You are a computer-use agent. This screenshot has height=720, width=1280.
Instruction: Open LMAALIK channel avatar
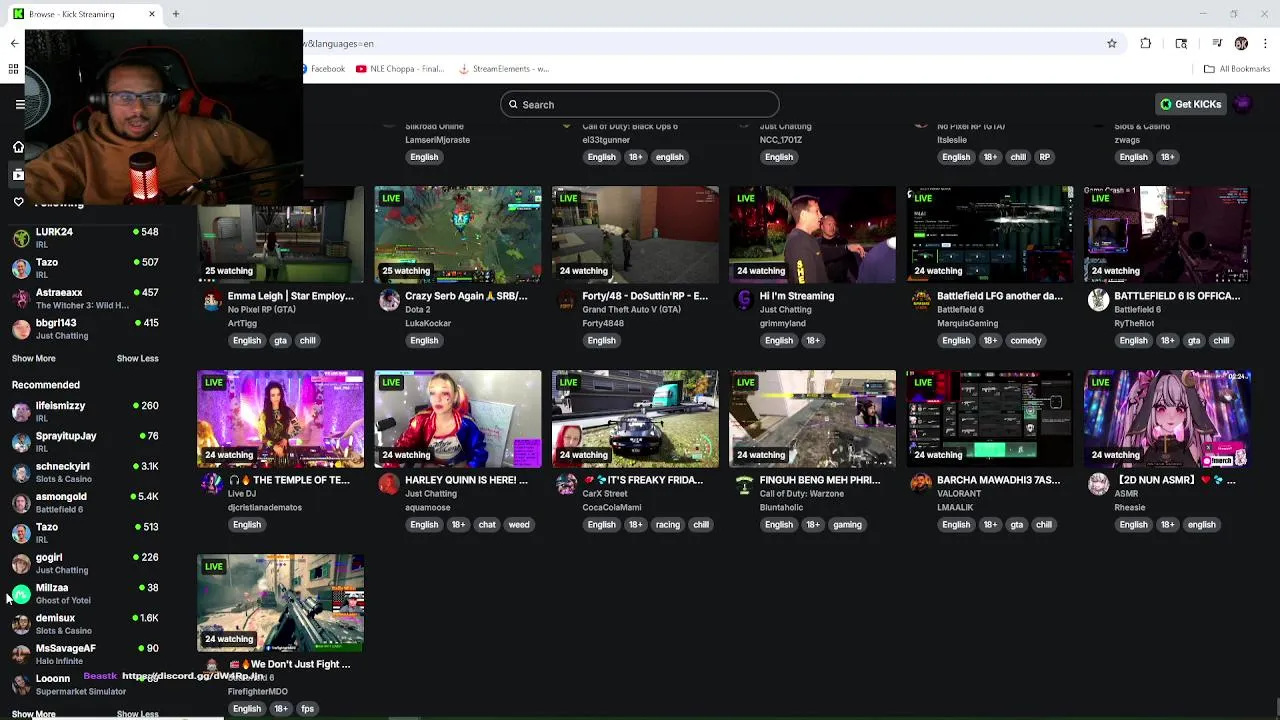[921, 486]
